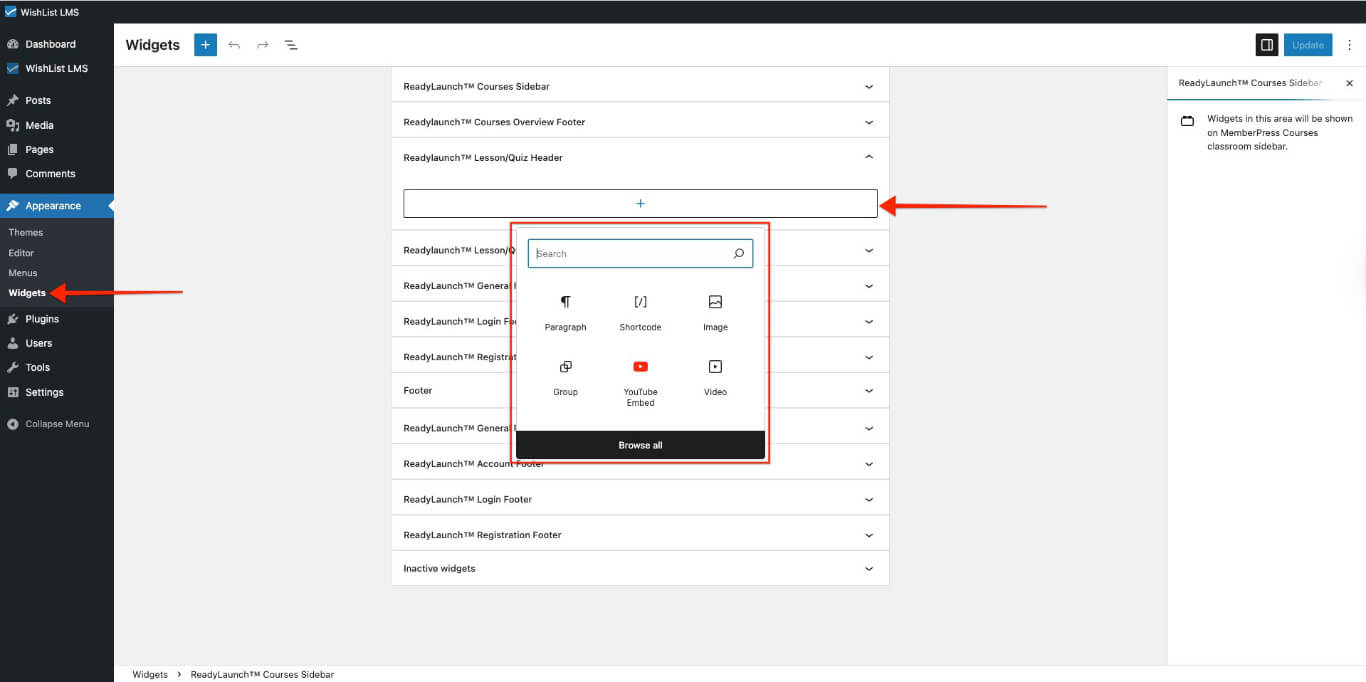Click the Browse all button
The image size is (1366, 682).
[x=640, y=445]
